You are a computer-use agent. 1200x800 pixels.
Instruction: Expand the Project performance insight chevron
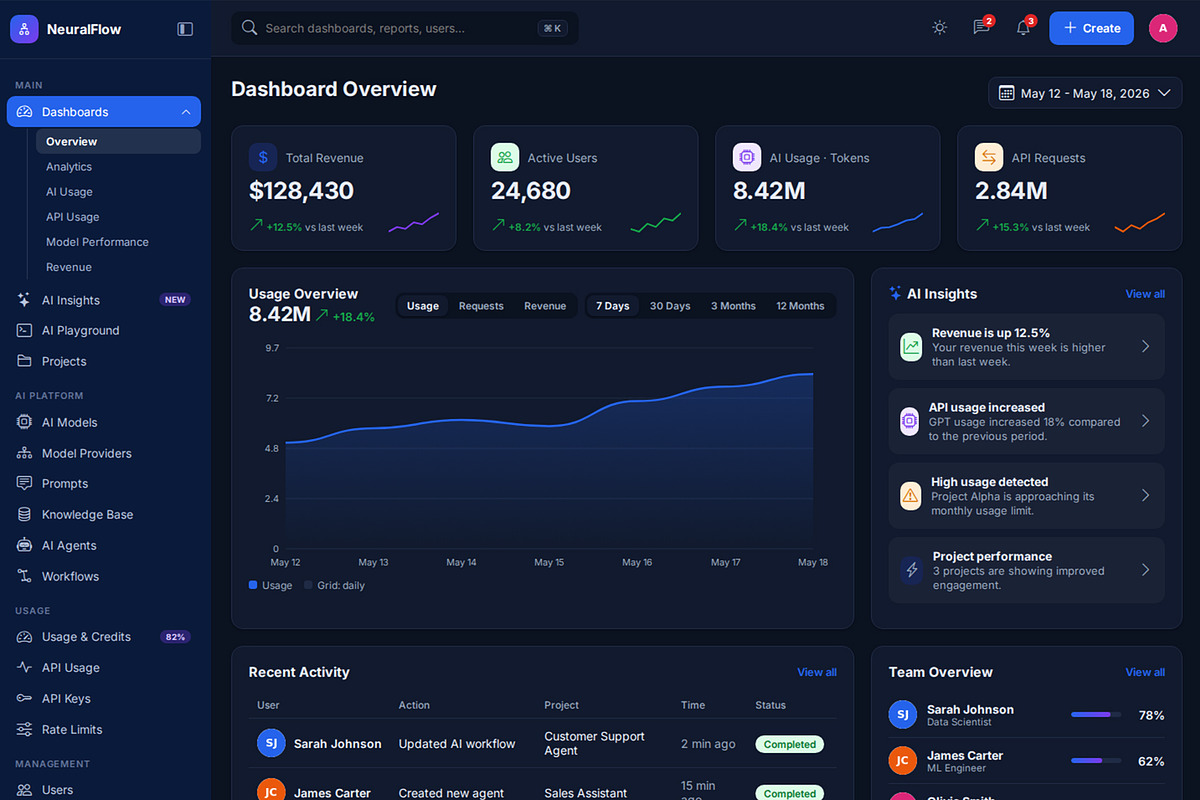(x=1146, y=570)
